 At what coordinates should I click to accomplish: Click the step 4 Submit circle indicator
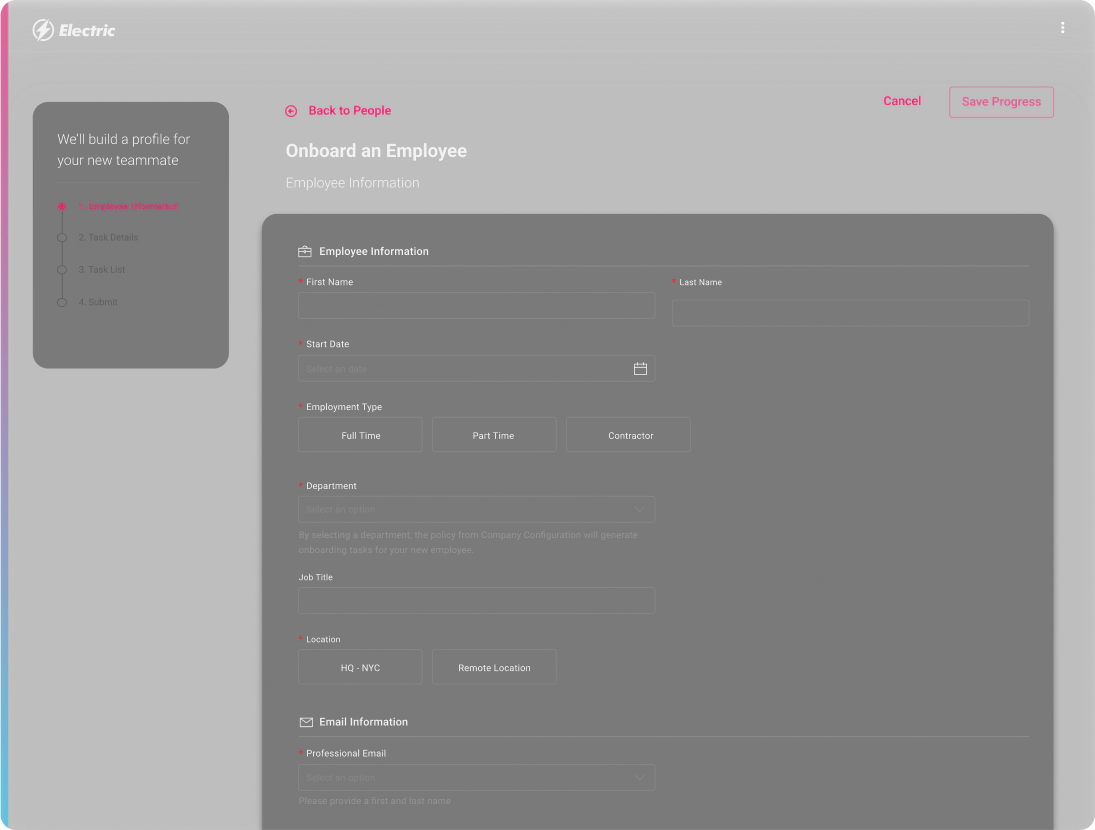pyautogui.click(x=62, y=301)
